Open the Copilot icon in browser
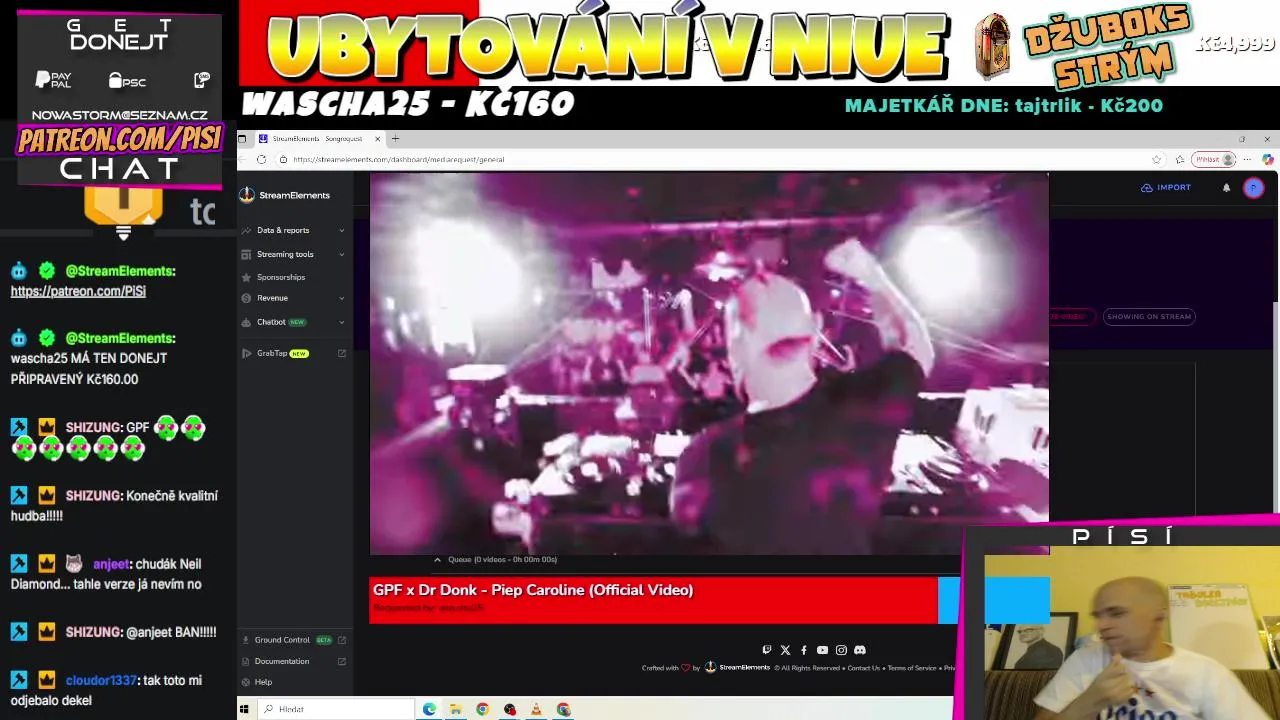Viewport: 1280px width, 720px height. [1267, 159]
